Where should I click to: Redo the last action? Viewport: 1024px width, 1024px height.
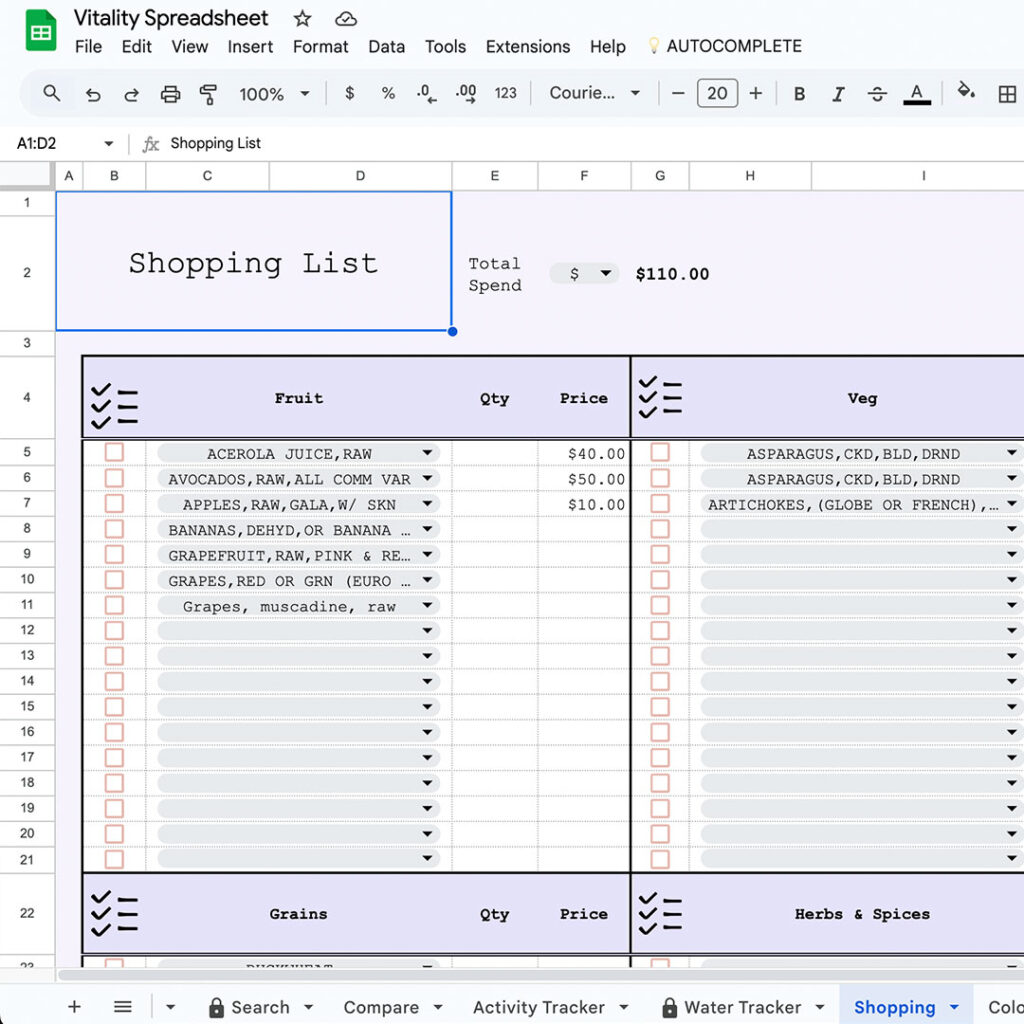coord(131,94)
